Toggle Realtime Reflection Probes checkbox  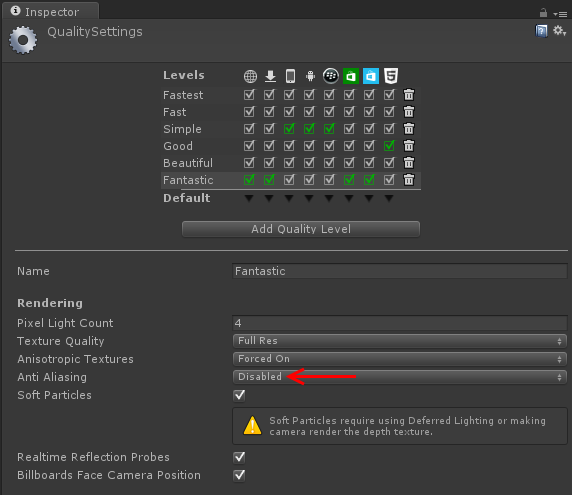(x=239, y=457)
